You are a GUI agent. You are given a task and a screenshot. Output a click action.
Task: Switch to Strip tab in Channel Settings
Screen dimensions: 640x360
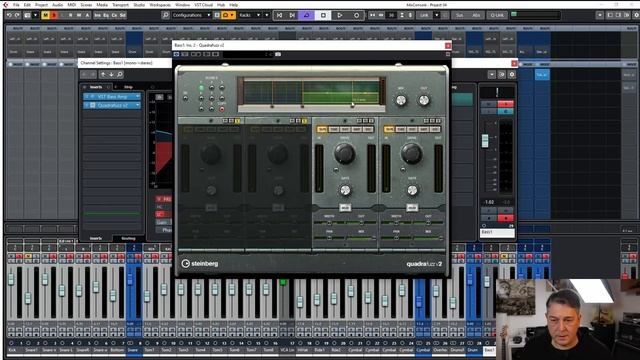click(128, 87)
